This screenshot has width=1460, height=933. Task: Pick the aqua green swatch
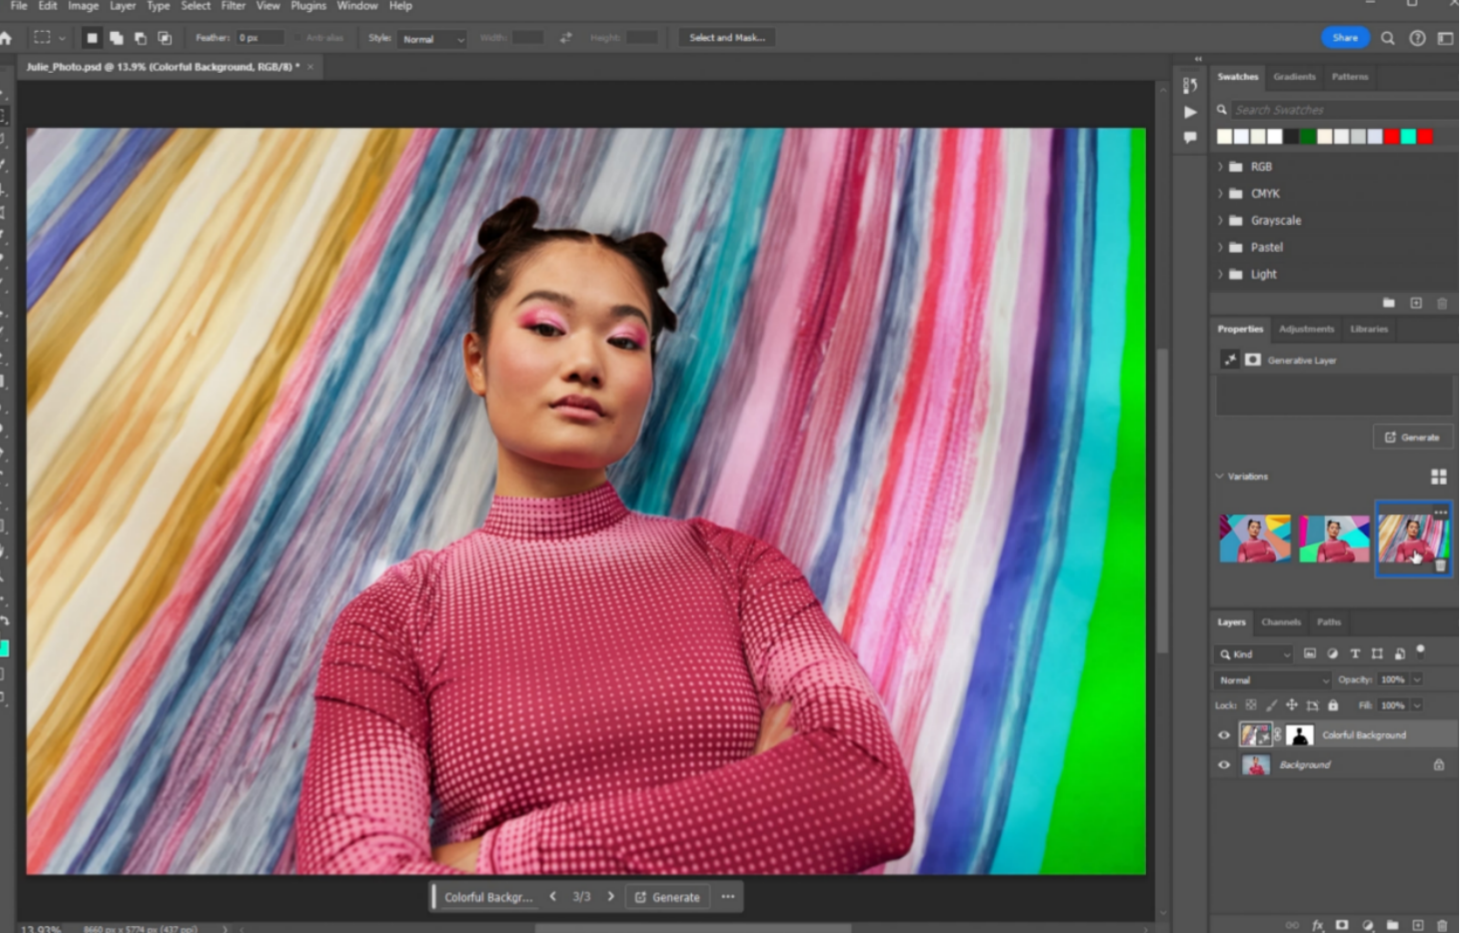[x=1408, y=137]
